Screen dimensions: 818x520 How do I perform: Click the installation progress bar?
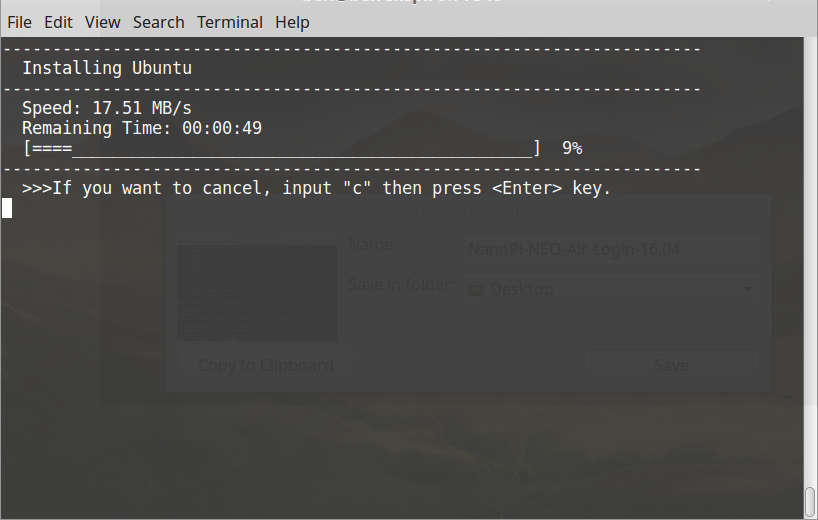[281, 149]
